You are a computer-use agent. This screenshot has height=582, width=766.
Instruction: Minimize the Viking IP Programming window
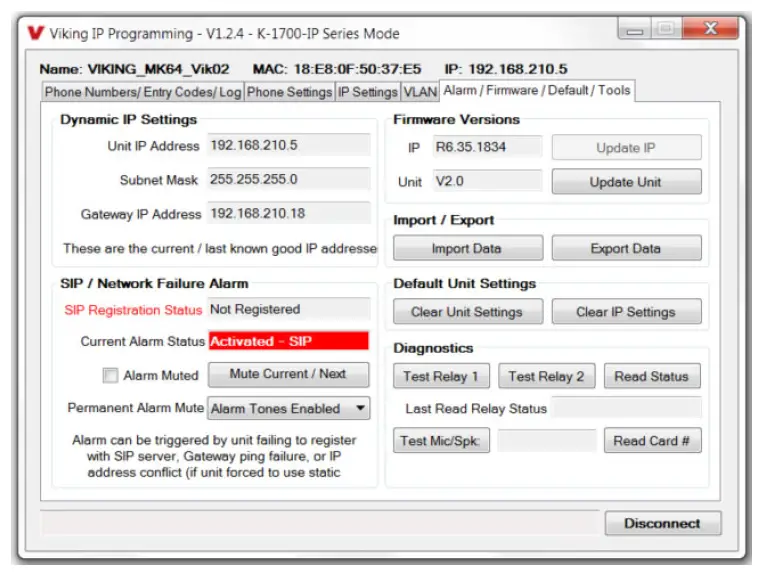[x=635, y=29]
